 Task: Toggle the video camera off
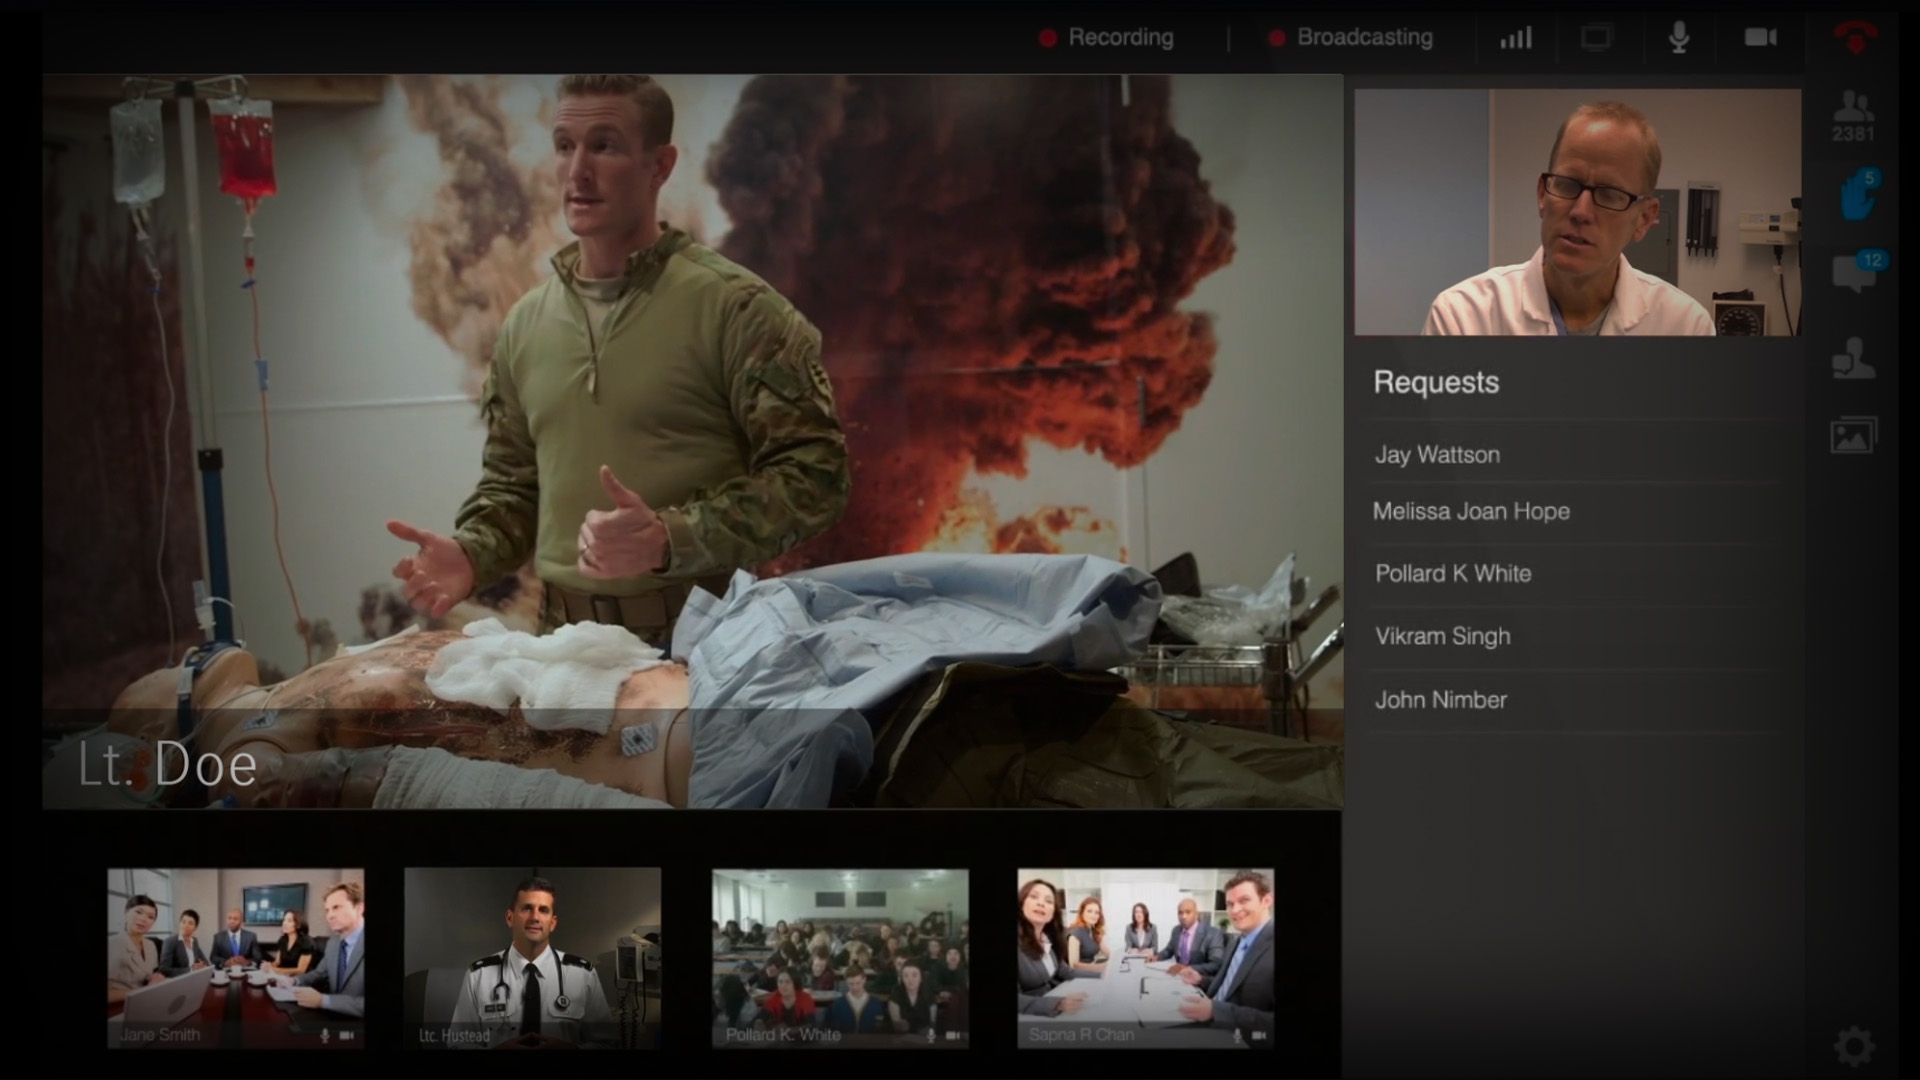[x=1760, y=38]
